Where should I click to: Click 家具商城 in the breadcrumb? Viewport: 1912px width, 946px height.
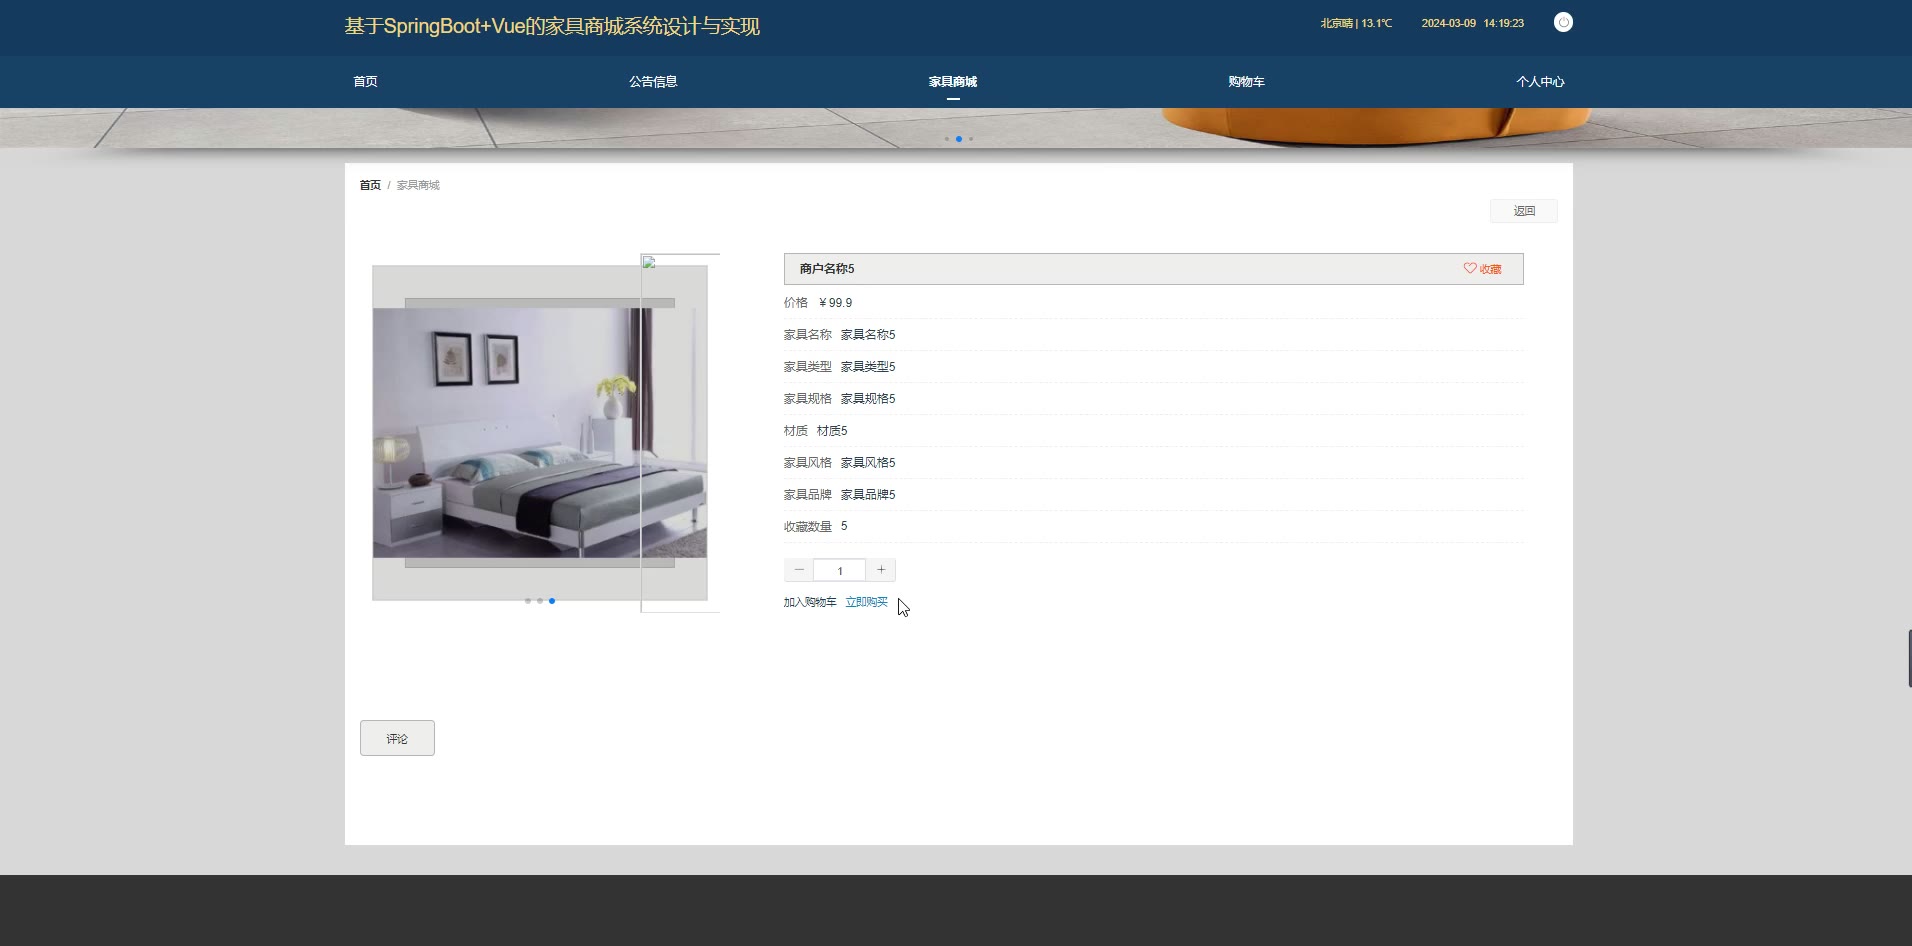[418, 185]
